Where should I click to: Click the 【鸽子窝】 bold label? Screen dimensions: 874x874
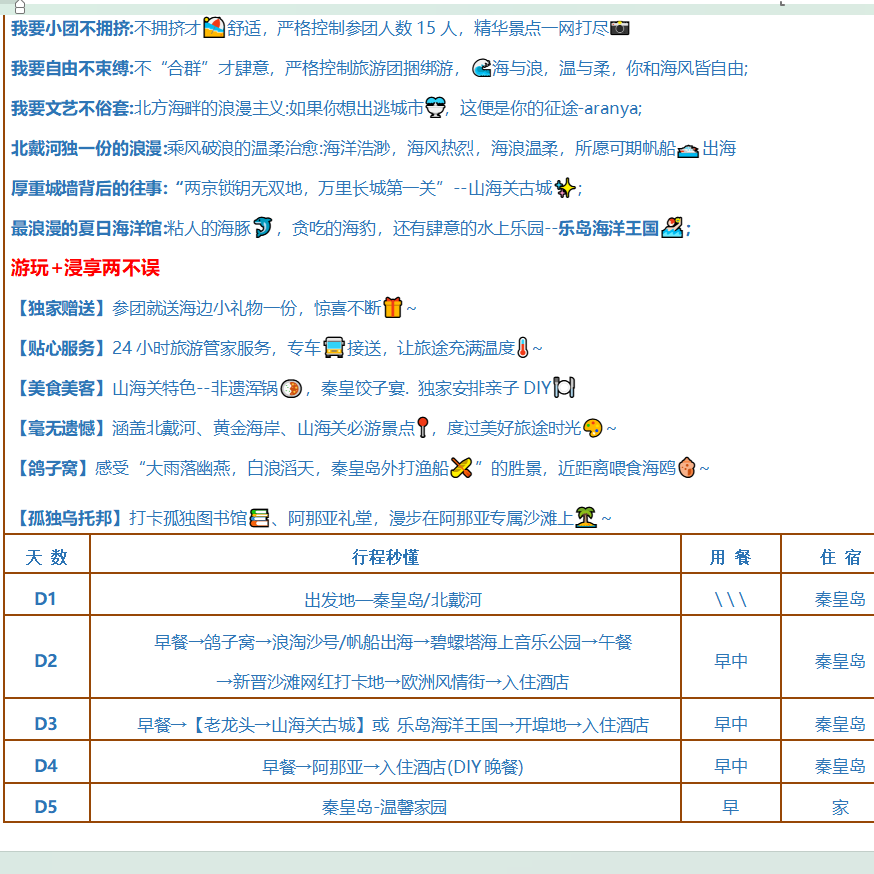coord(52,468)
